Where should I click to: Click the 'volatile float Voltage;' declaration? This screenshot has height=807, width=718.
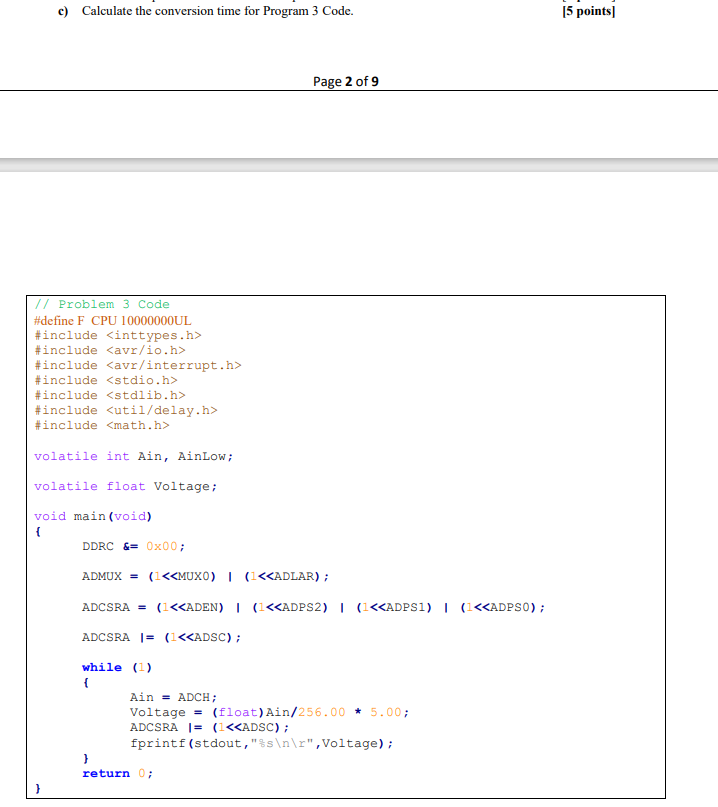126,486
